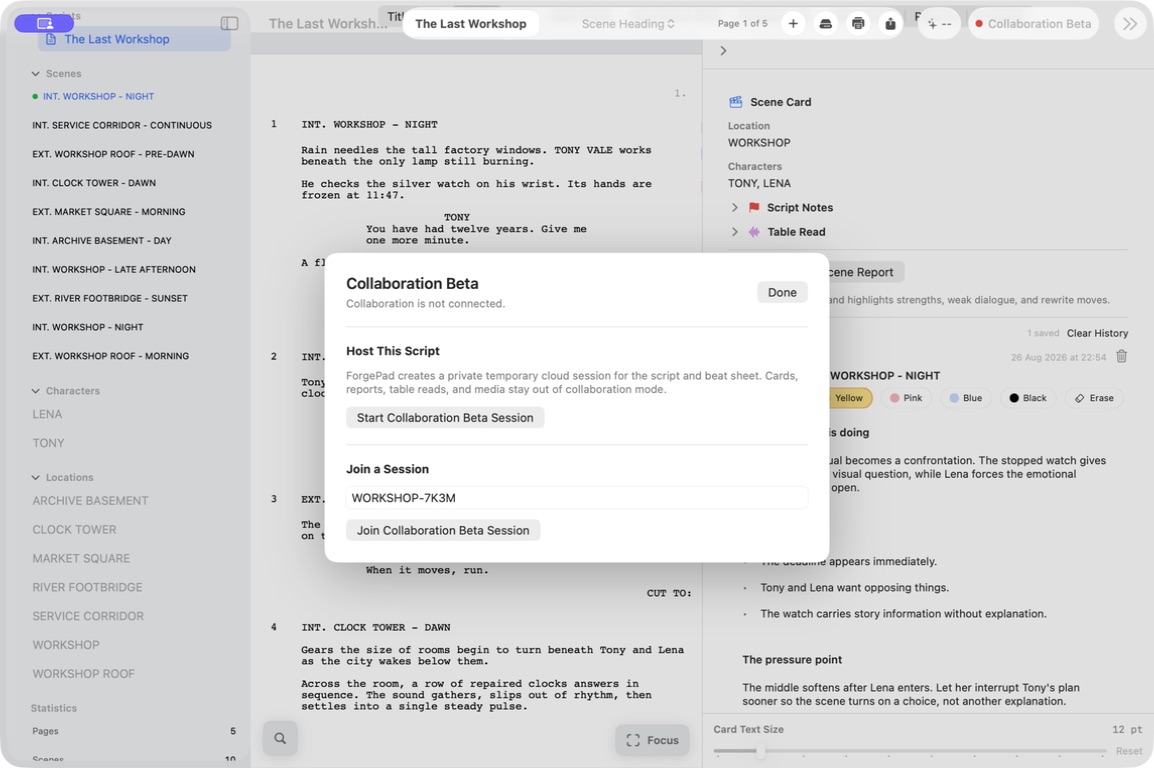Viewport: 1154px width, 768px height.
Task: Click the Pages statistic row
Action: coord(134,731)
